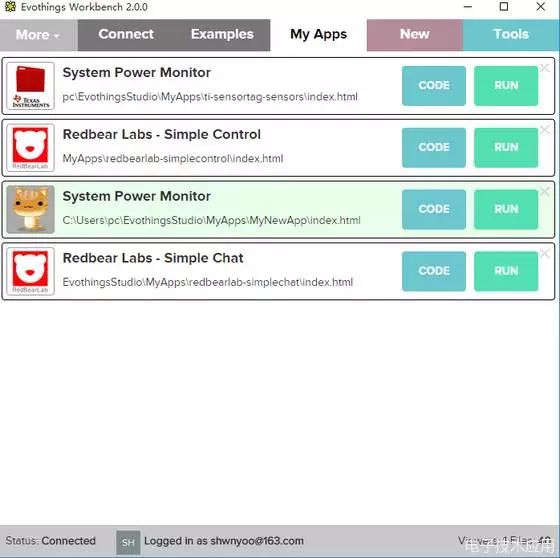Open code for MyNewApp System Power Monitor
The height and width of the screenshot is (558, 560).
point(434,209)
